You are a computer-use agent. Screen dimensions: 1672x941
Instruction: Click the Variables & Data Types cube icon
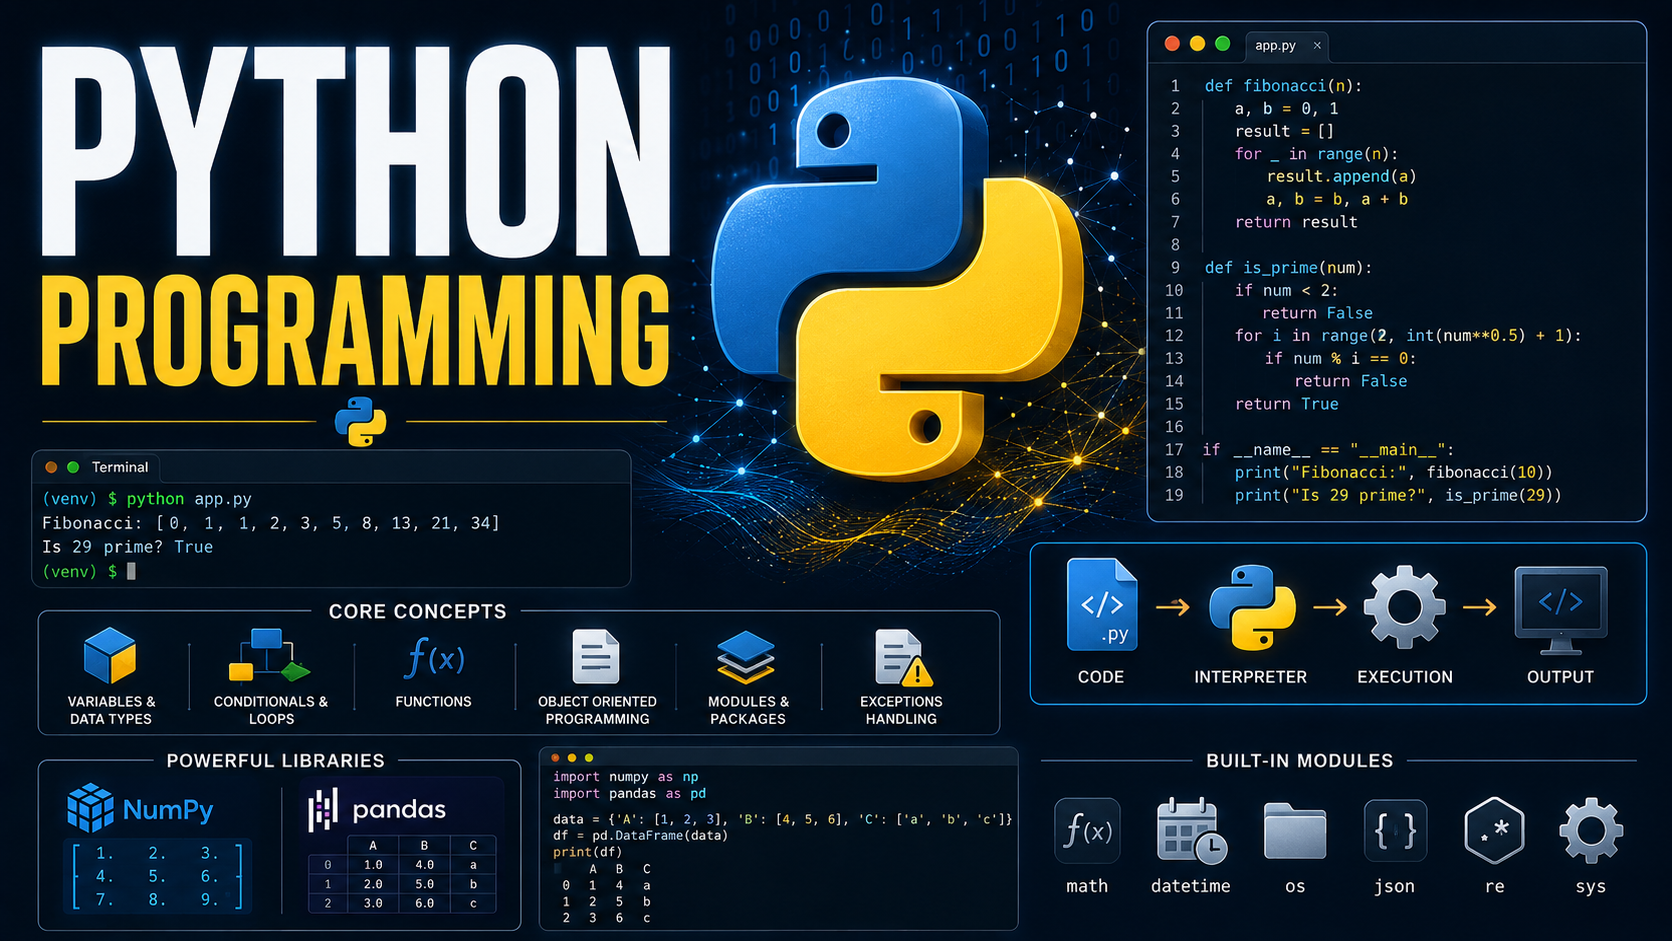click(x=110, y=656)
